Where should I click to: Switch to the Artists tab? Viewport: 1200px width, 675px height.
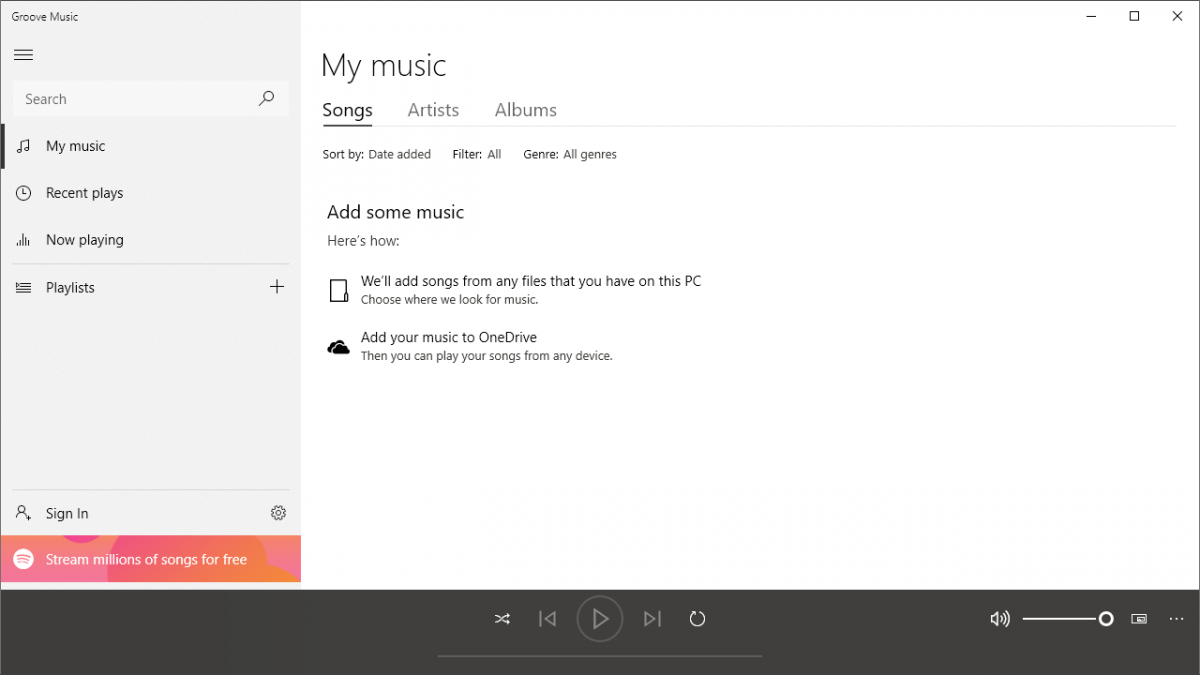click(433, 110)
